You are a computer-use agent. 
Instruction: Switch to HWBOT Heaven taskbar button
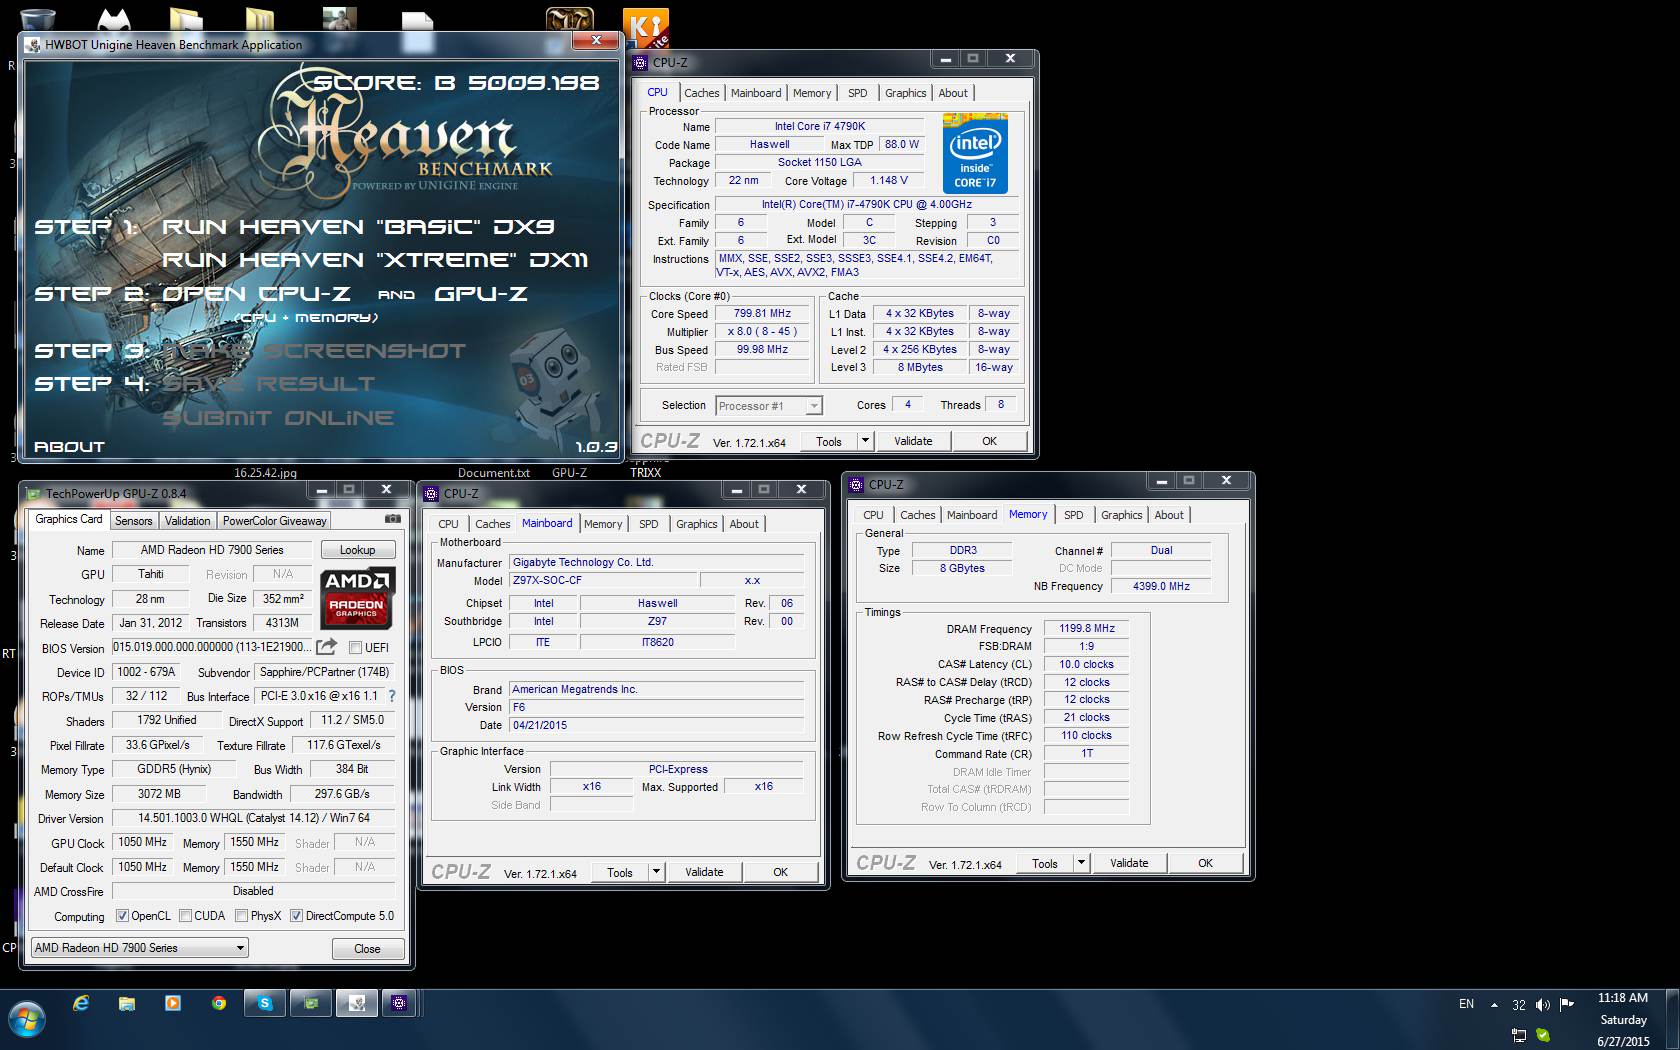point(356,1003)
